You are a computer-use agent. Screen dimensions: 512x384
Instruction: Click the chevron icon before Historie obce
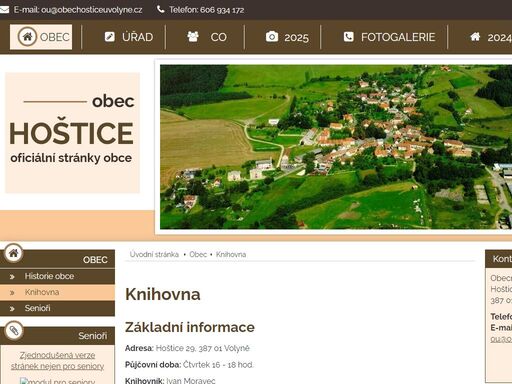(12, 277)
